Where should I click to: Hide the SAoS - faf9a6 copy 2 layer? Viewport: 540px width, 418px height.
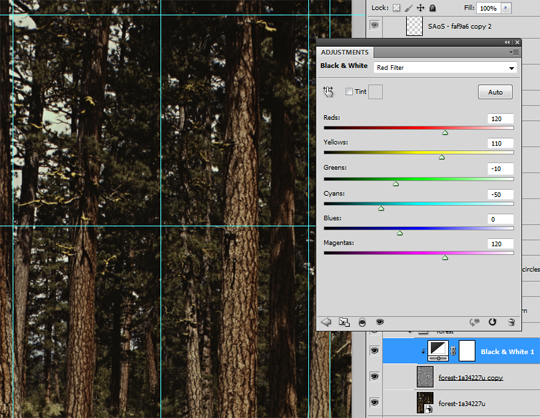pos(374,25)
